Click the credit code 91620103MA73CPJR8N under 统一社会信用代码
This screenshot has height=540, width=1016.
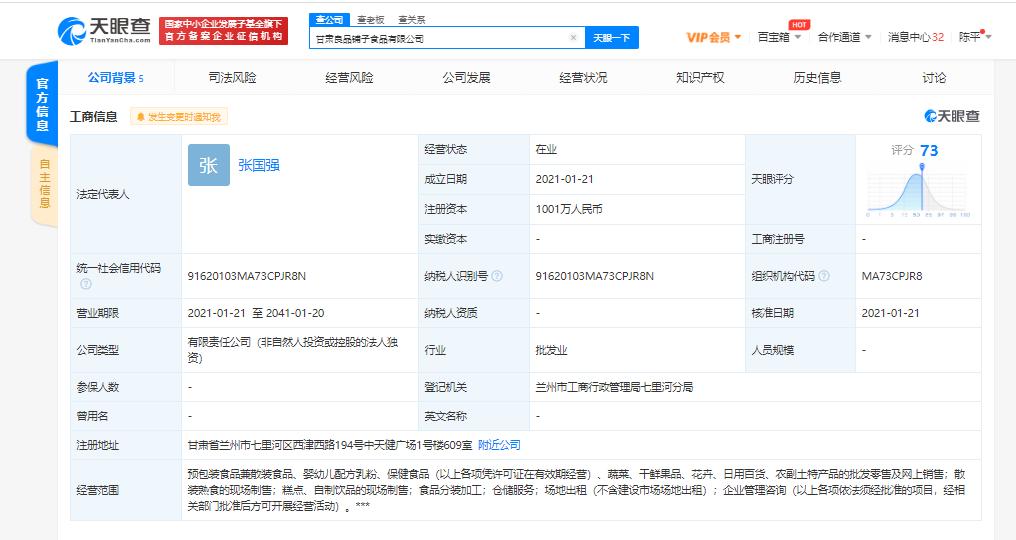(x=247, y=276)
